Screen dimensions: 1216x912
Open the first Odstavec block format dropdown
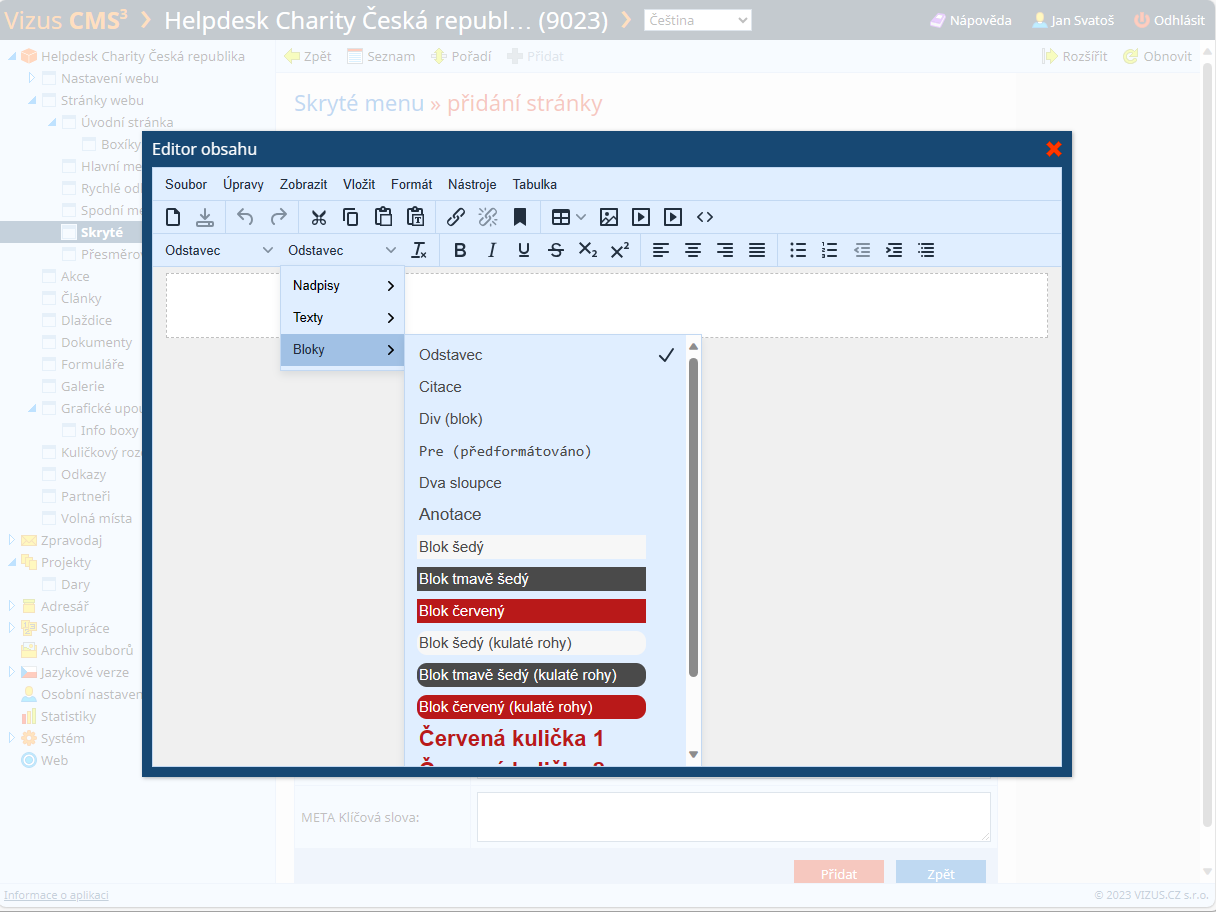coord(219,250)
